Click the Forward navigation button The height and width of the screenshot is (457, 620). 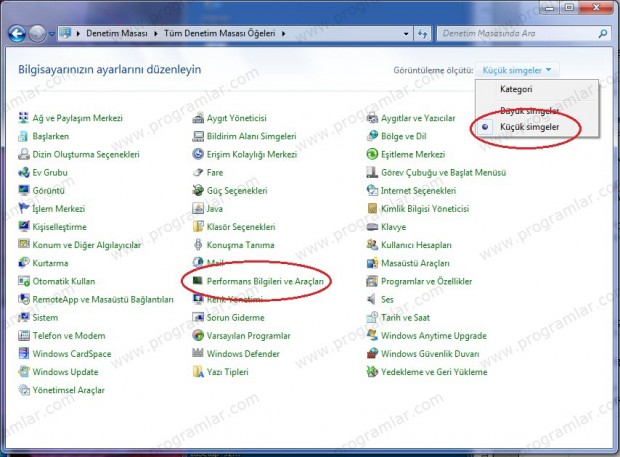(38, 34)
